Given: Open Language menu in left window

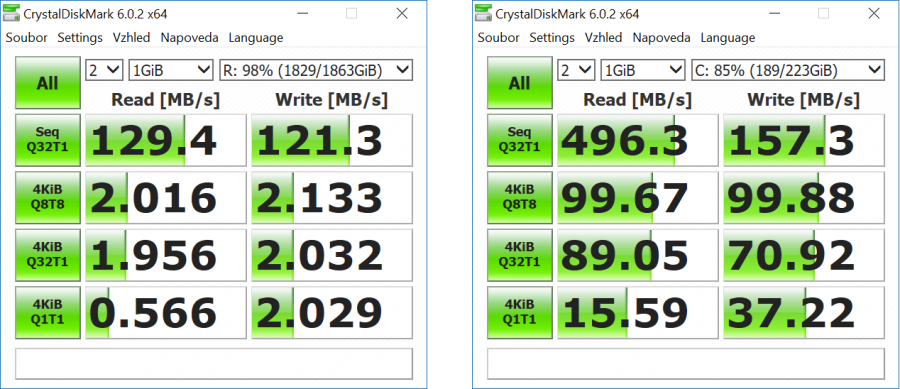Looking at the screenshot, I should pyautogui.click(x=256, y=38).
